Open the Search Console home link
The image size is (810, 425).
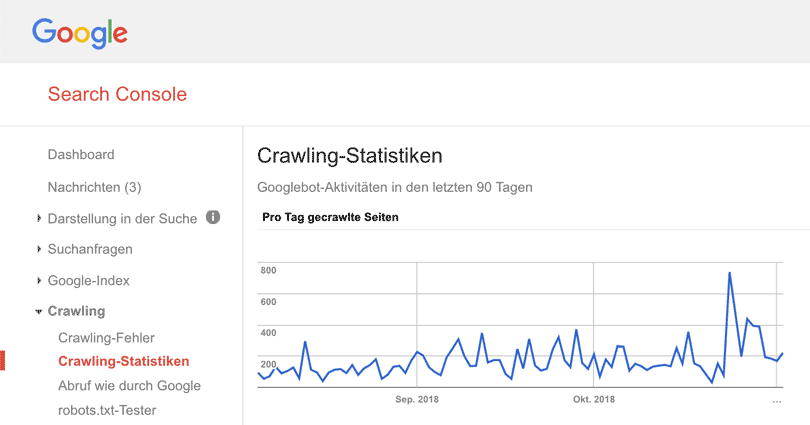click(117, 94)
